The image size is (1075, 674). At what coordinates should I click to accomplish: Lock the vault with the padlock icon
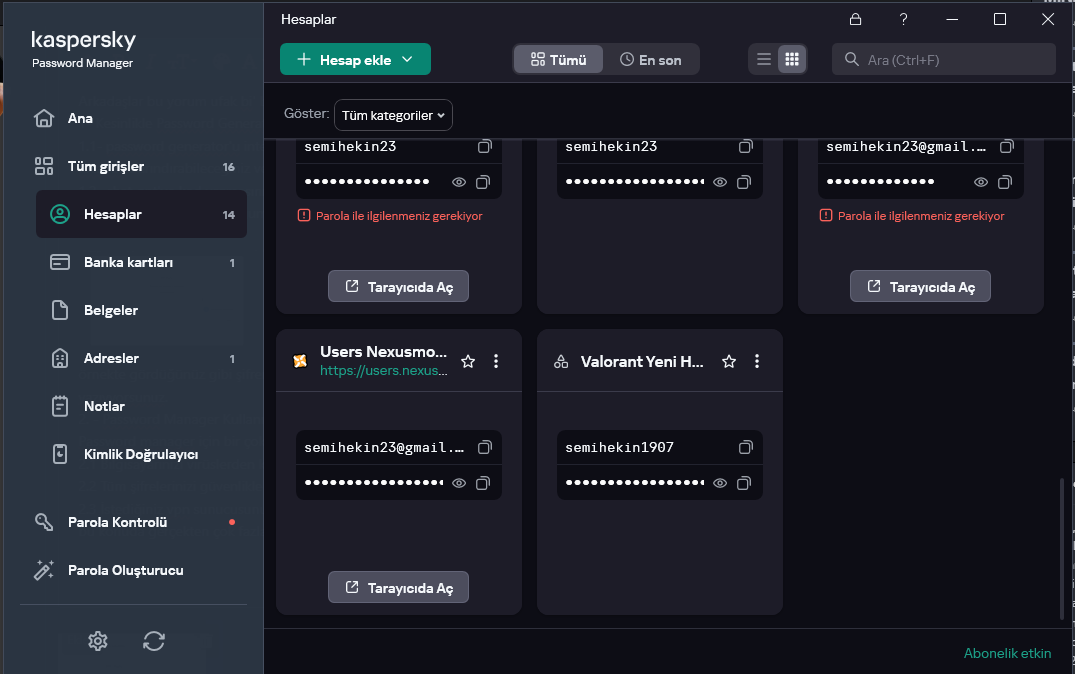(x=855, y=19)
